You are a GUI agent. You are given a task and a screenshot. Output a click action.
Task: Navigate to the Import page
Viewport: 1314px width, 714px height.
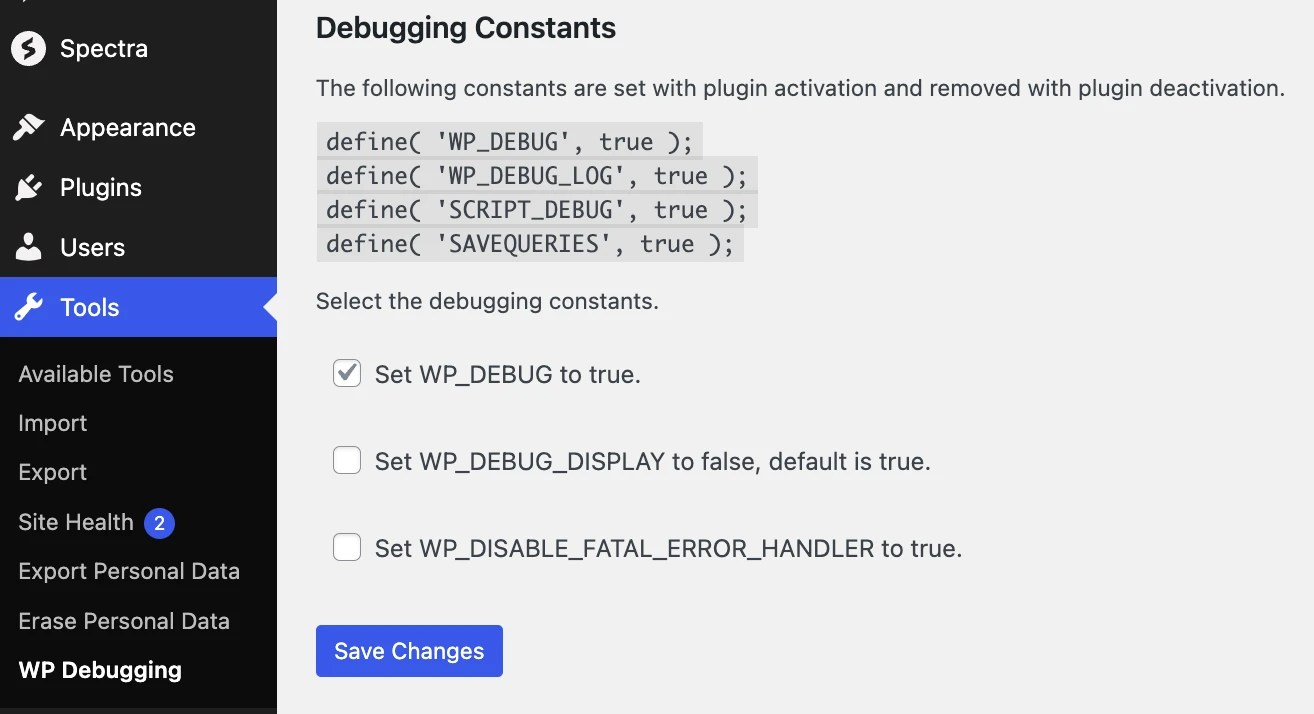tap(52, 423)
